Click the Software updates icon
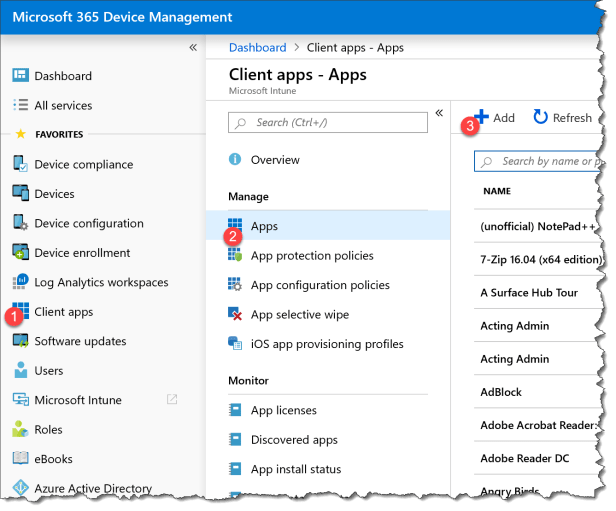 click(20, 341)
